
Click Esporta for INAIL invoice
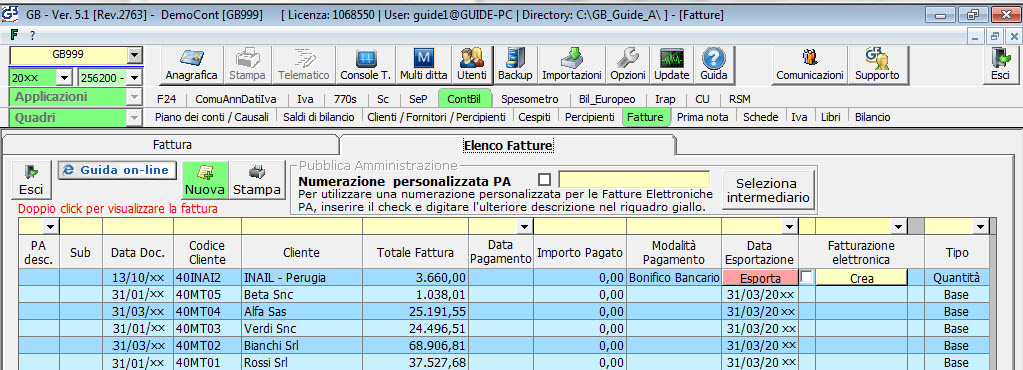760,277
